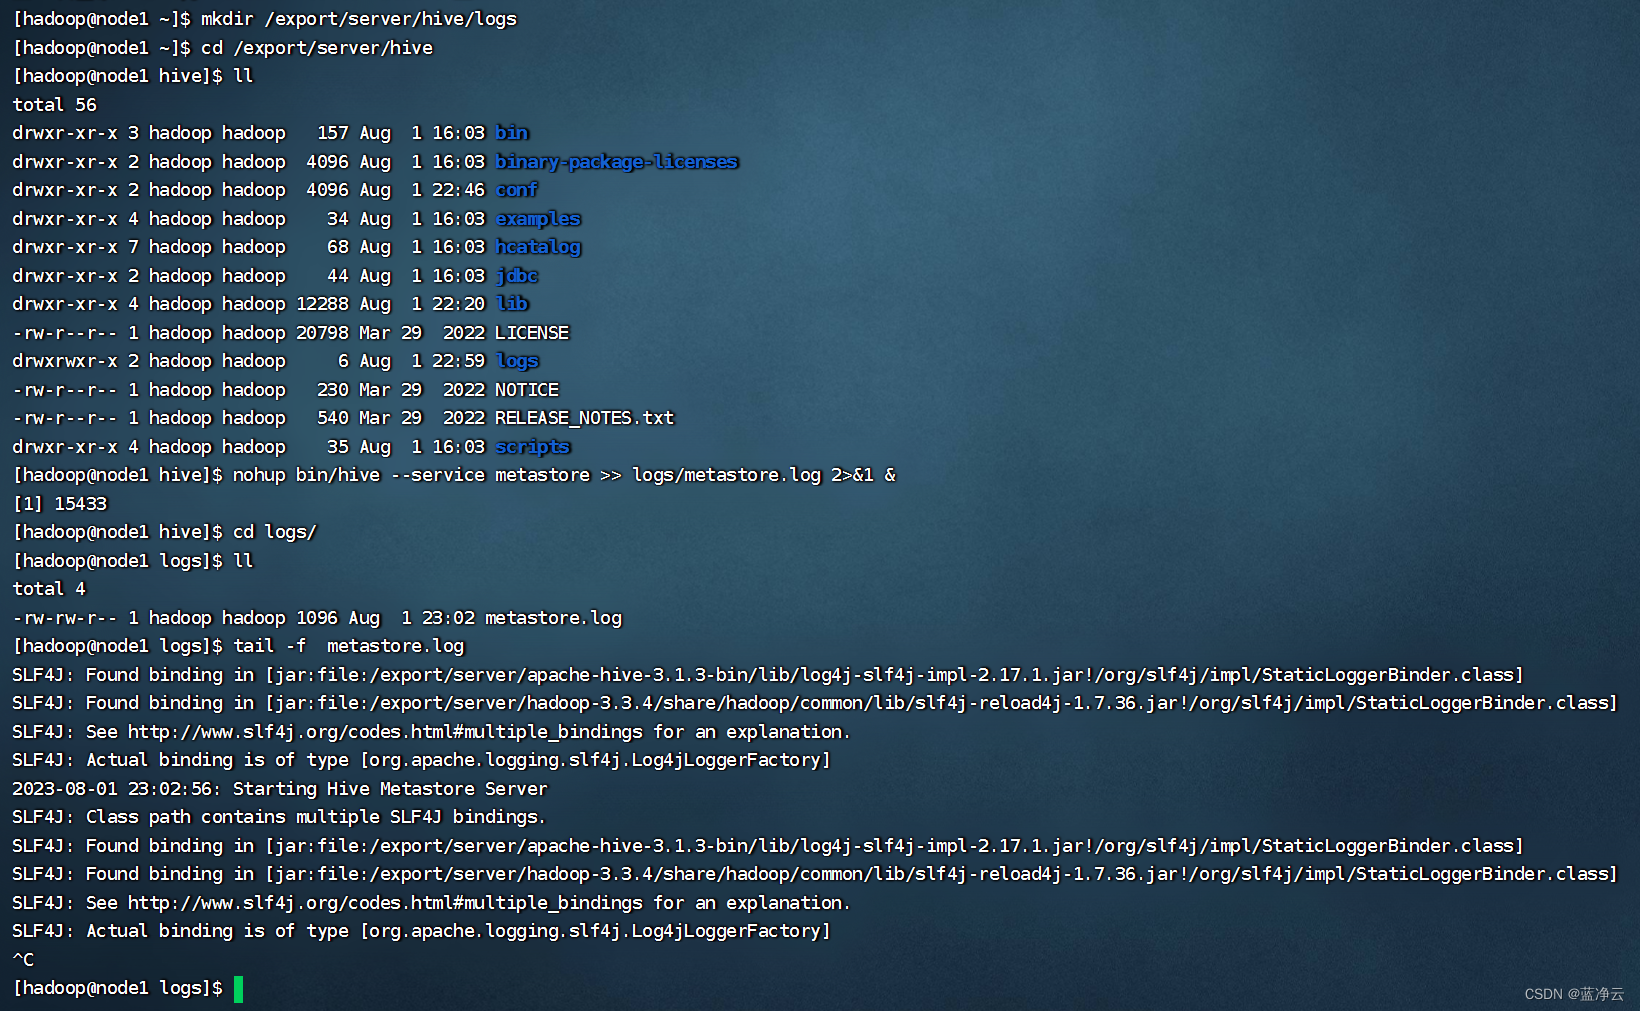The height and width of the screenshot is (1011, 1640).
Task: Select the 'NOTICE' file name
Action: point(527,390)
